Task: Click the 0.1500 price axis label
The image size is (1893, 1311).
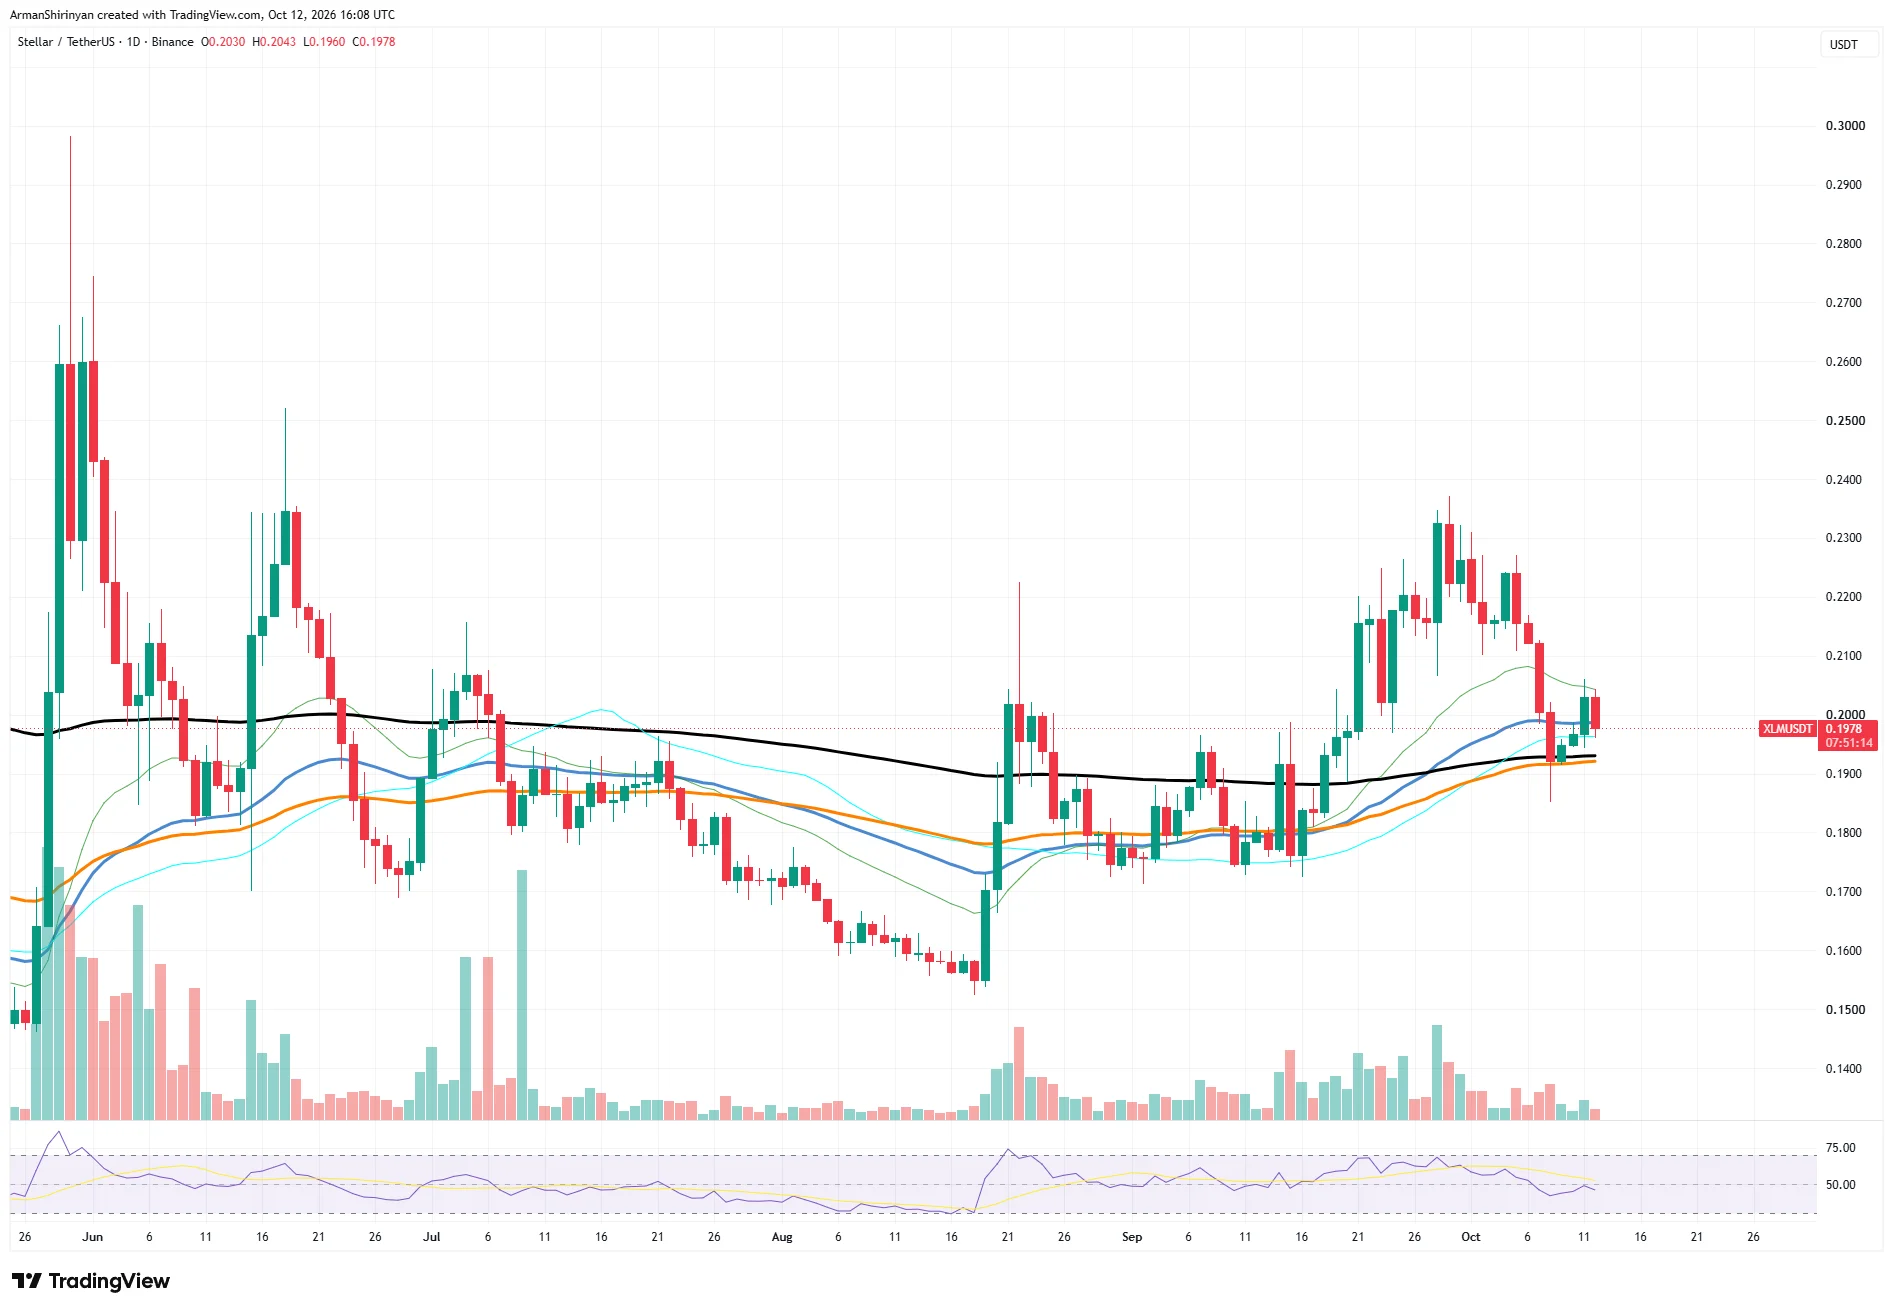Action: (1845, 1010)
